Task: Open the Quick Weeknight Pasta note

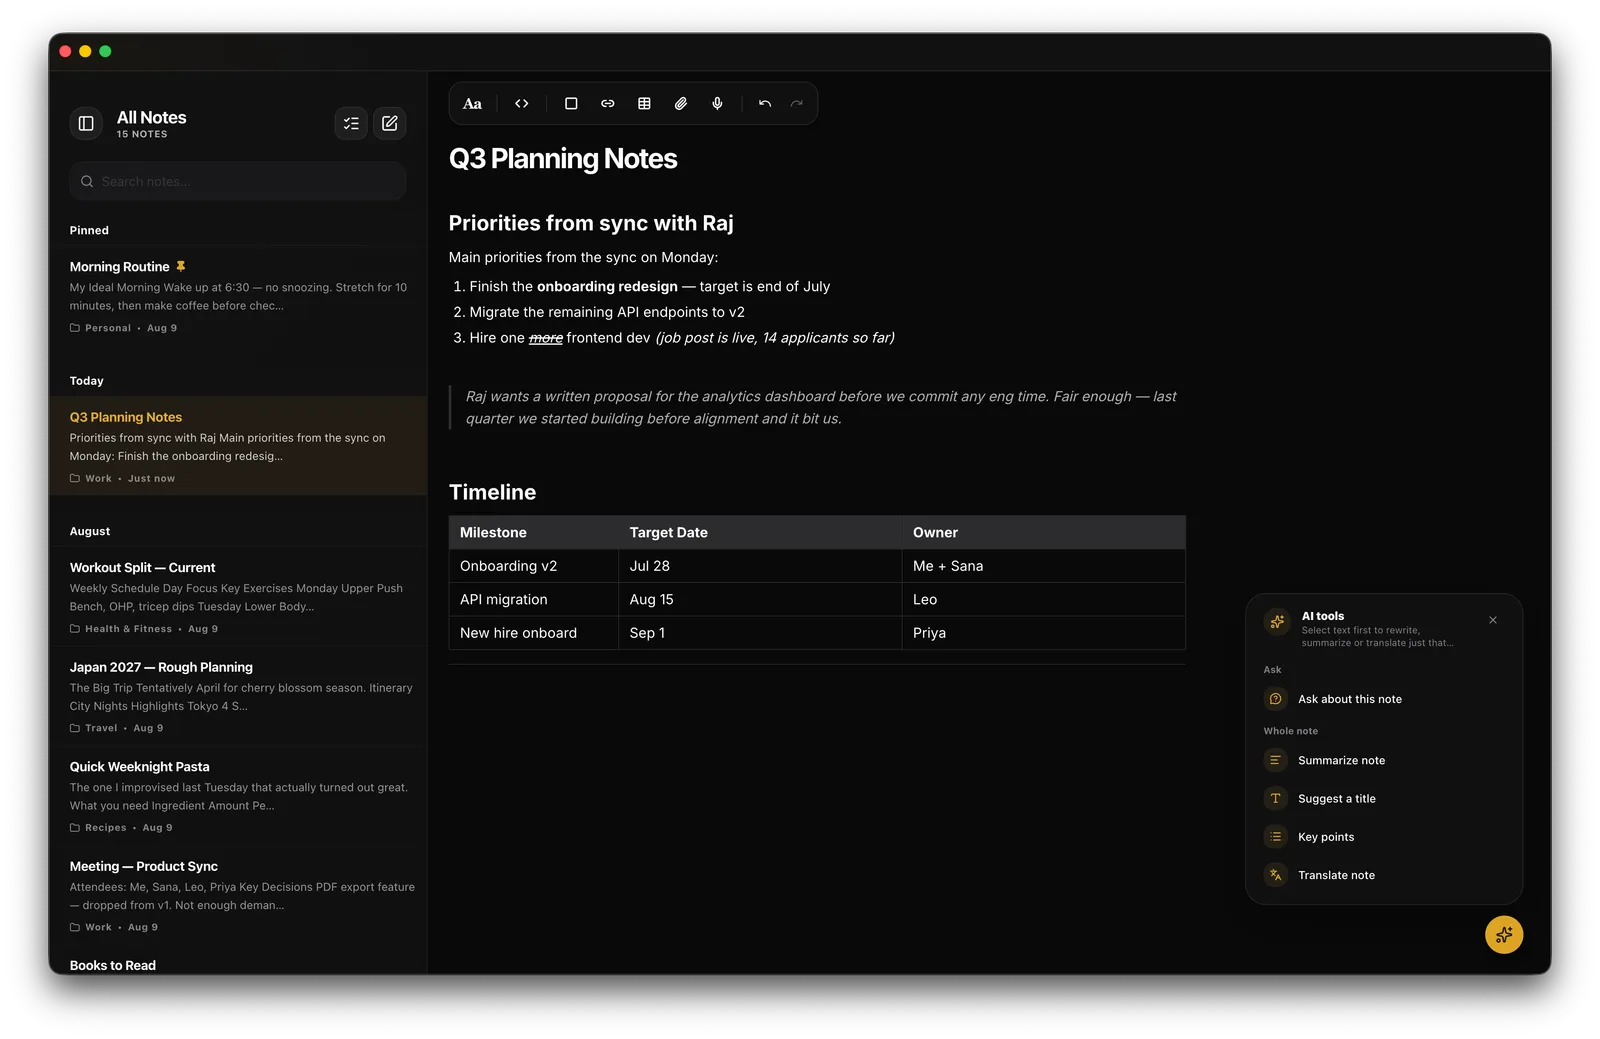Action: click(238, 796)
